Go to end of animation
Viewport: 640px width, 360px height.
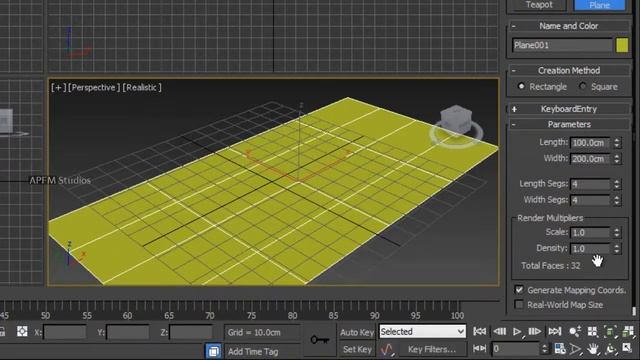tap(554, 331)
